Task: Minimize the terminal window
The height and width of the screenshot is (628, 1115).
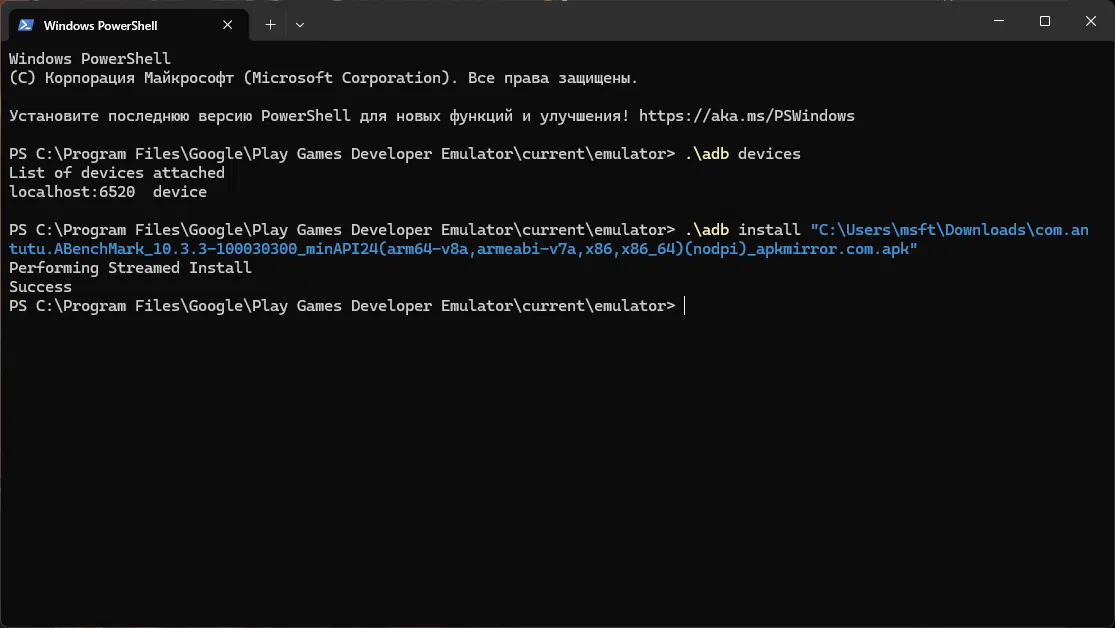Action: pos(998,21)
